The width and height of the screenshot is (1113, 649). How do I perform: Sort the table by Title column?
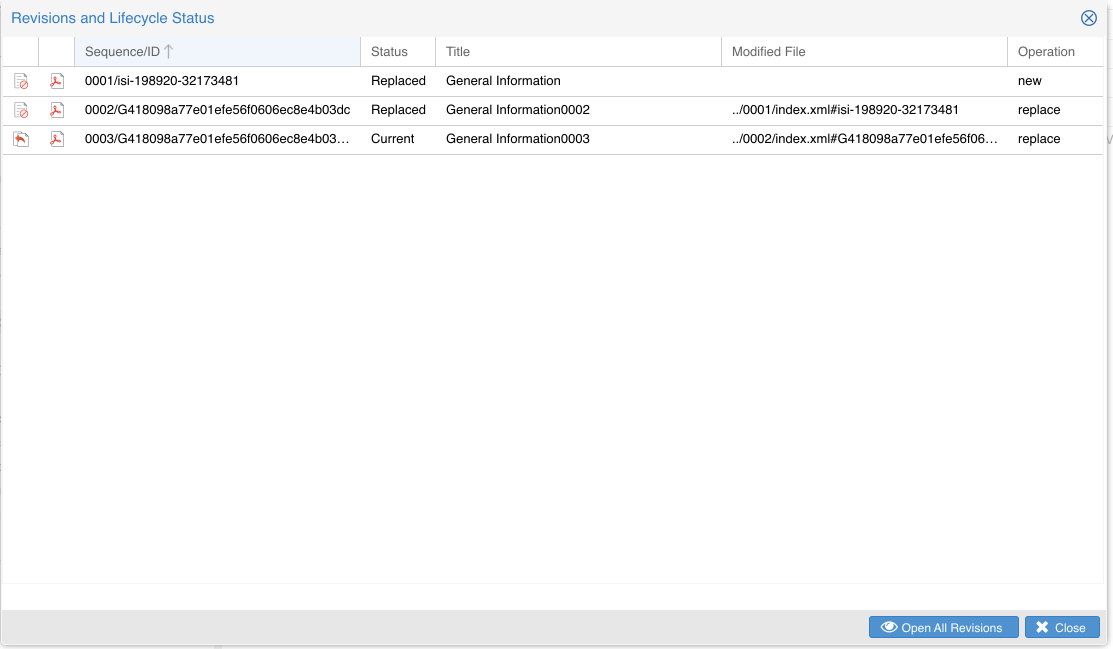[458, 52]
